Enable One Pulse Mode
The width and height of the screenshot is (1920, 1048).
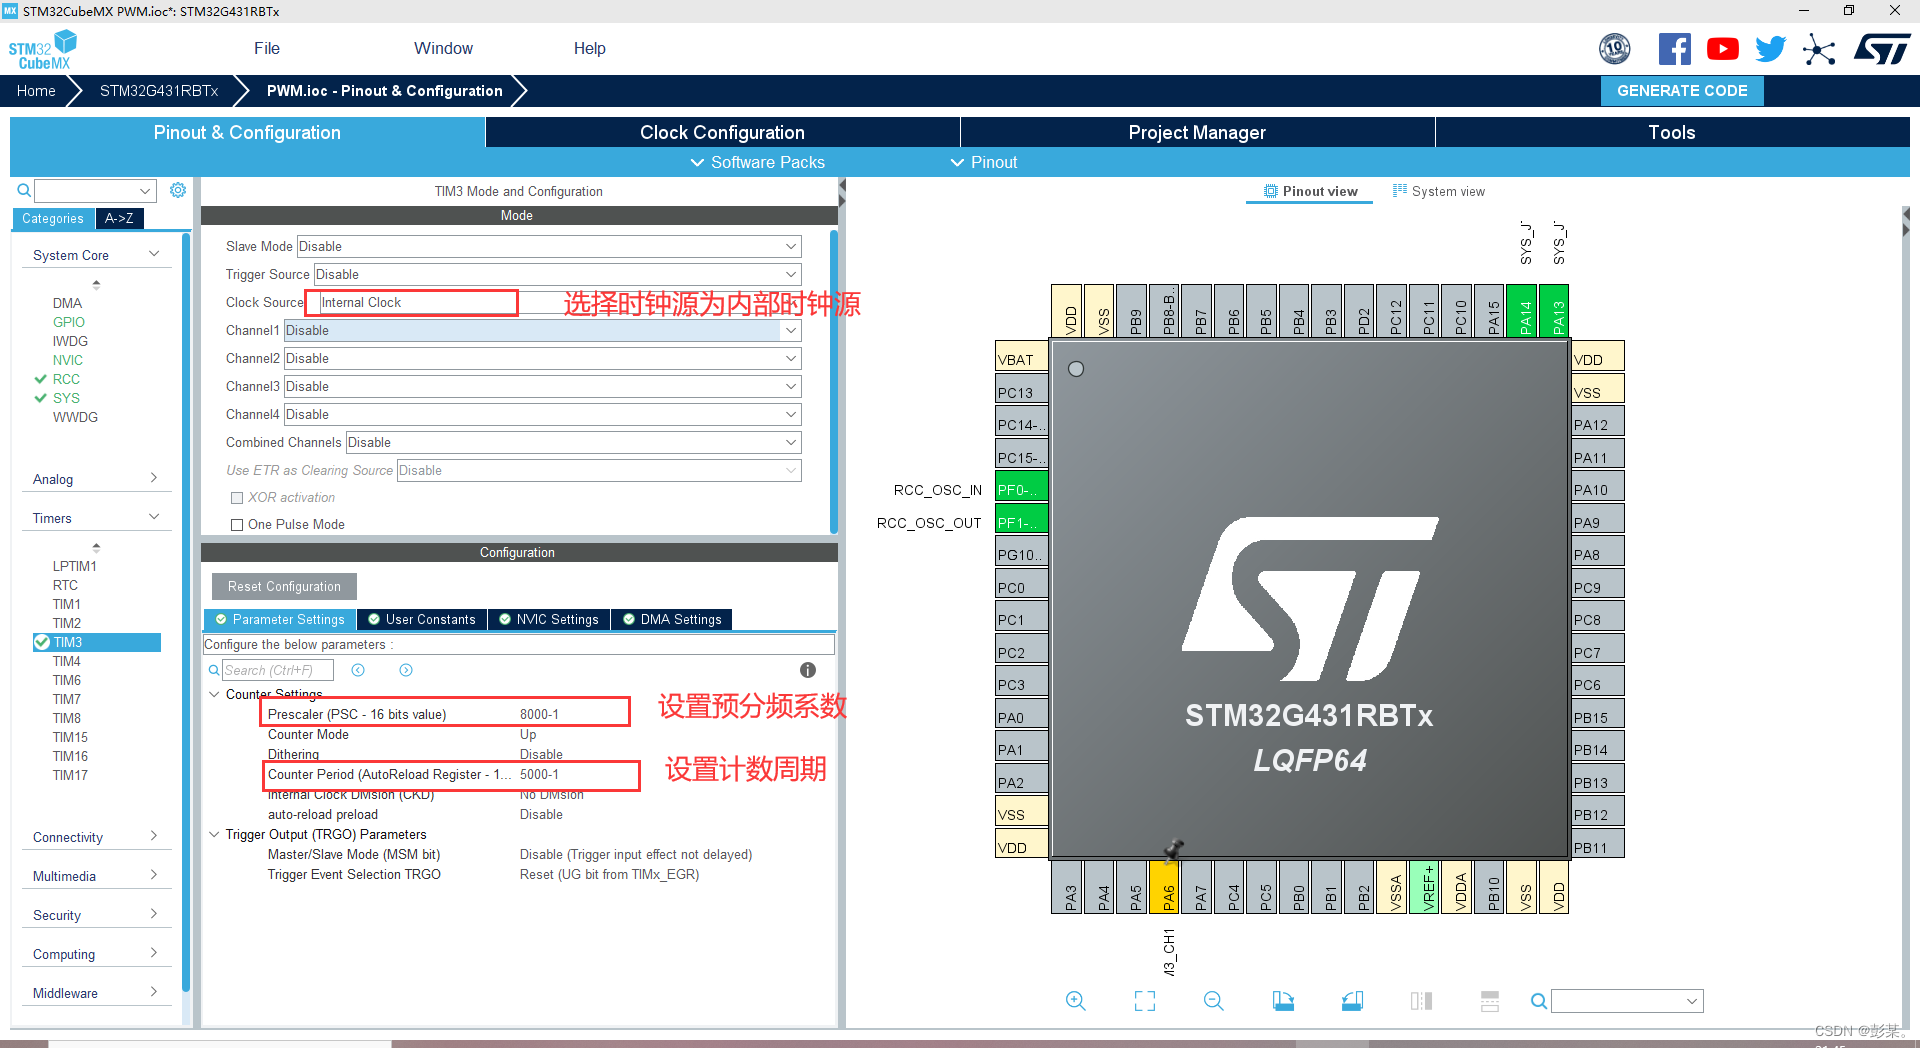point(237,524)
